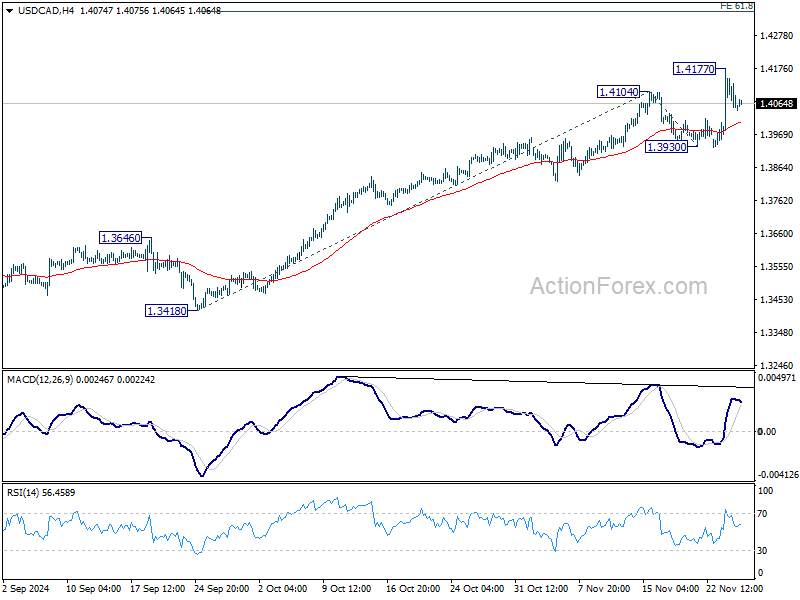Screen dimensions: 800x600
Task: Click the 9 Oct 12:00 time label
Action: click(347, 589)
